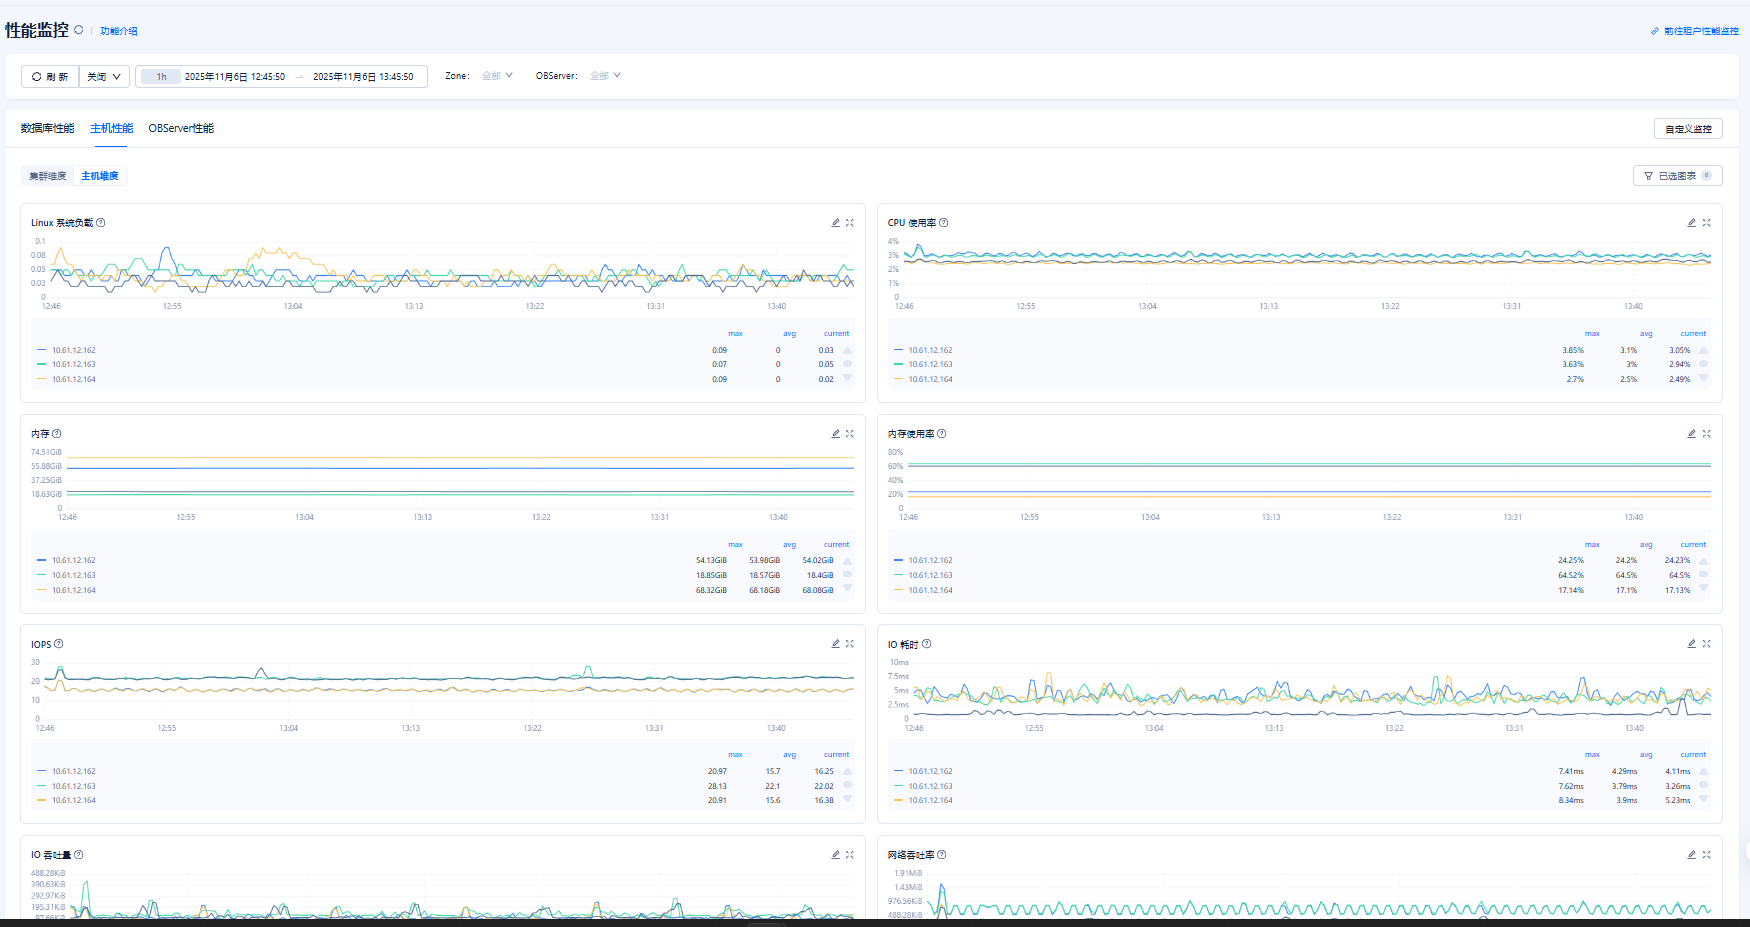Open the Zone 全部 dropdown
1750x927 pixels.
(x=497, y=76)
